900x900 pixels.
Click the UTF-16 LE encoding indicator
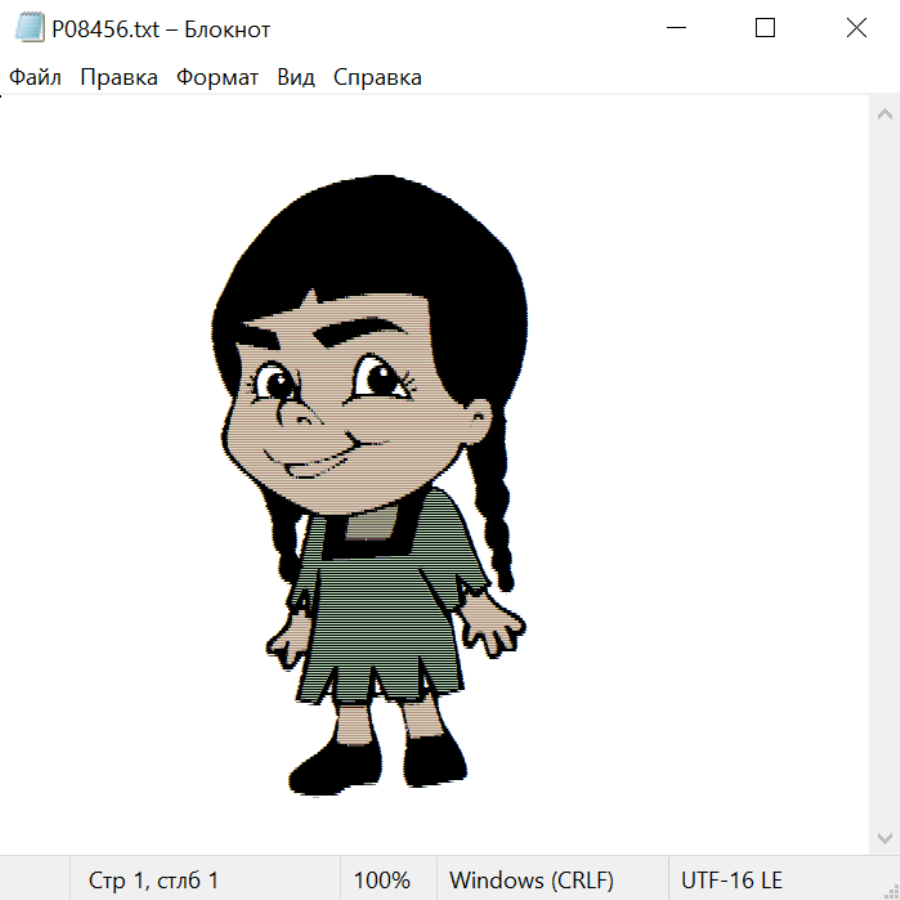pyautogui.click(x=731, y=880)
